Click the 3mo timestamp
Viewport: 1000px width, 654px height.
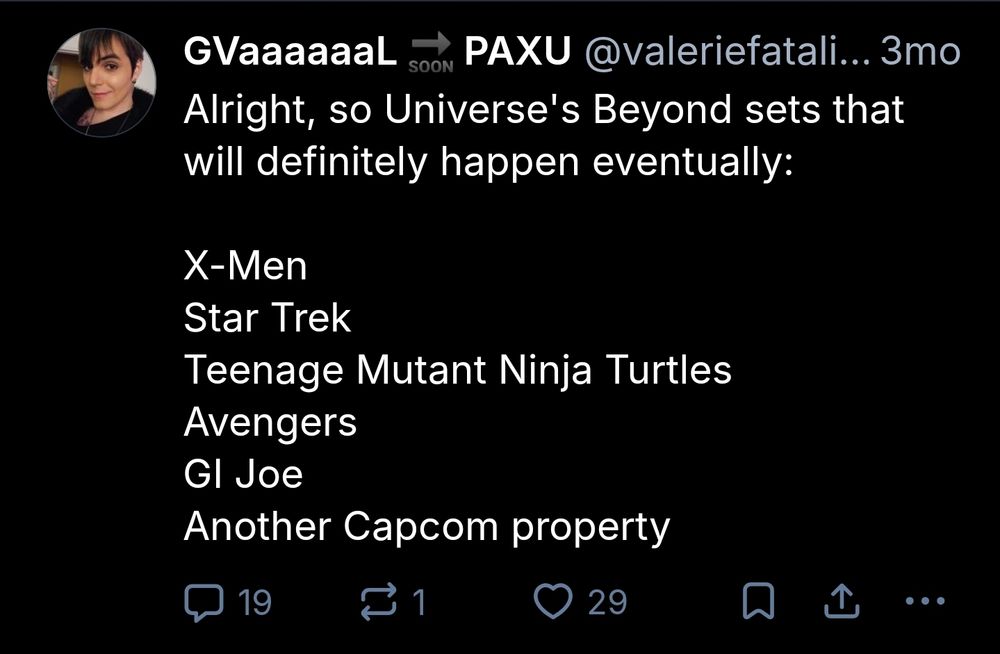919,53
